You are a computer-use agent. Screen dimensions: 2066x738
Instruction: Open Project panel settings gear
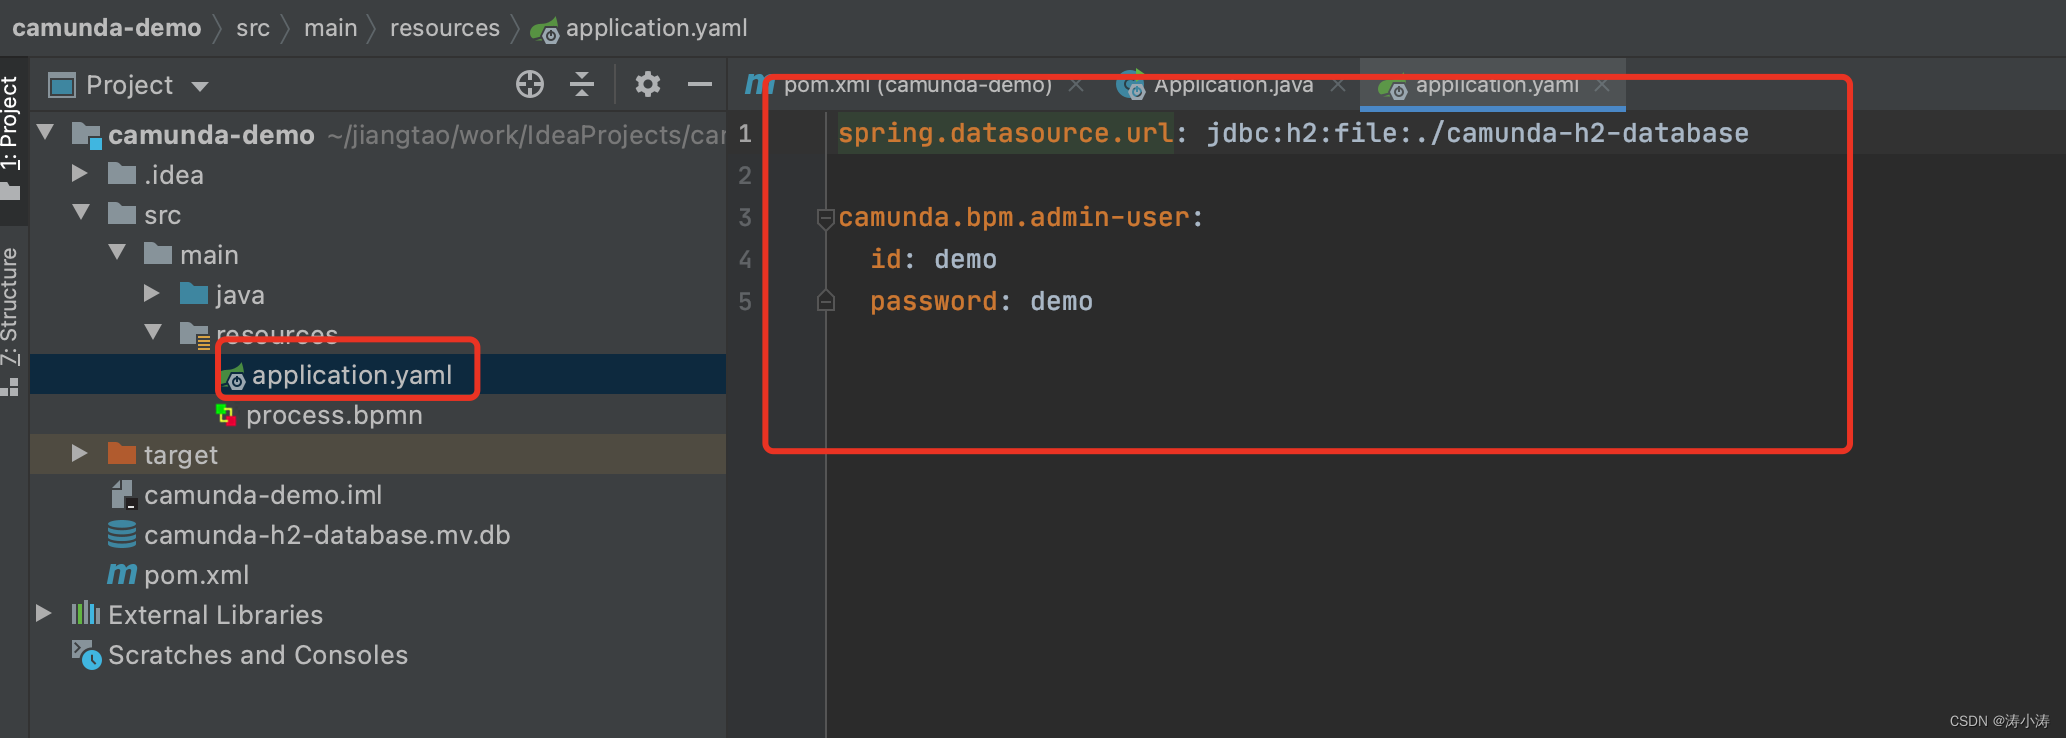(648, 84)
